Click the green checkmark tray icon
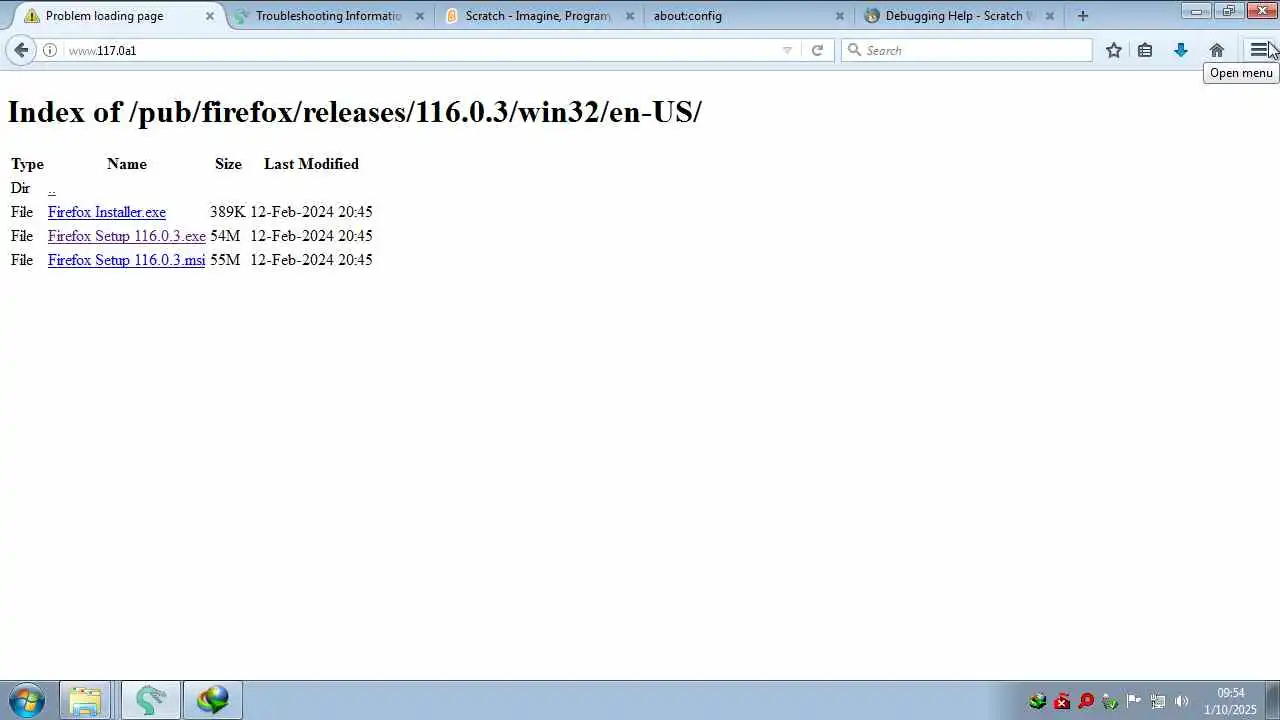 click(1110, 701)
